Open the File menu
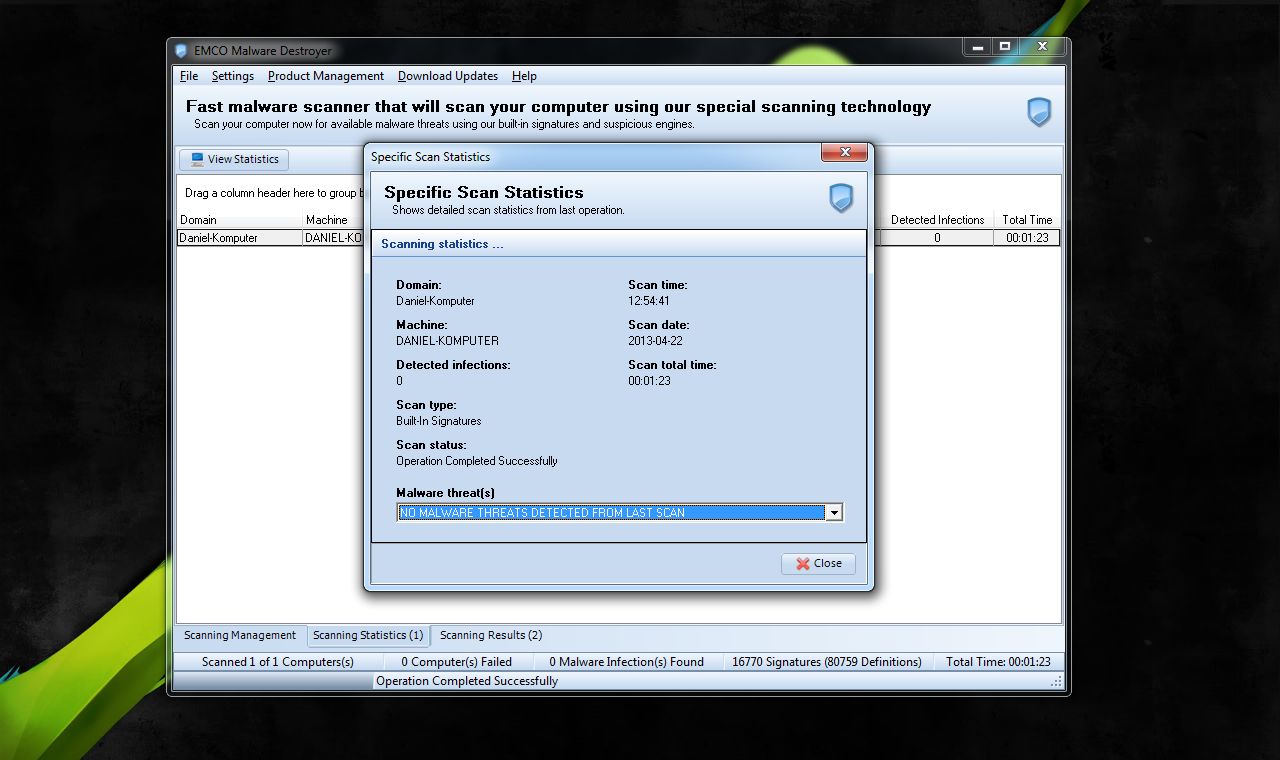The height and width of the screenshot is (760, 1280). pos(189,76)
